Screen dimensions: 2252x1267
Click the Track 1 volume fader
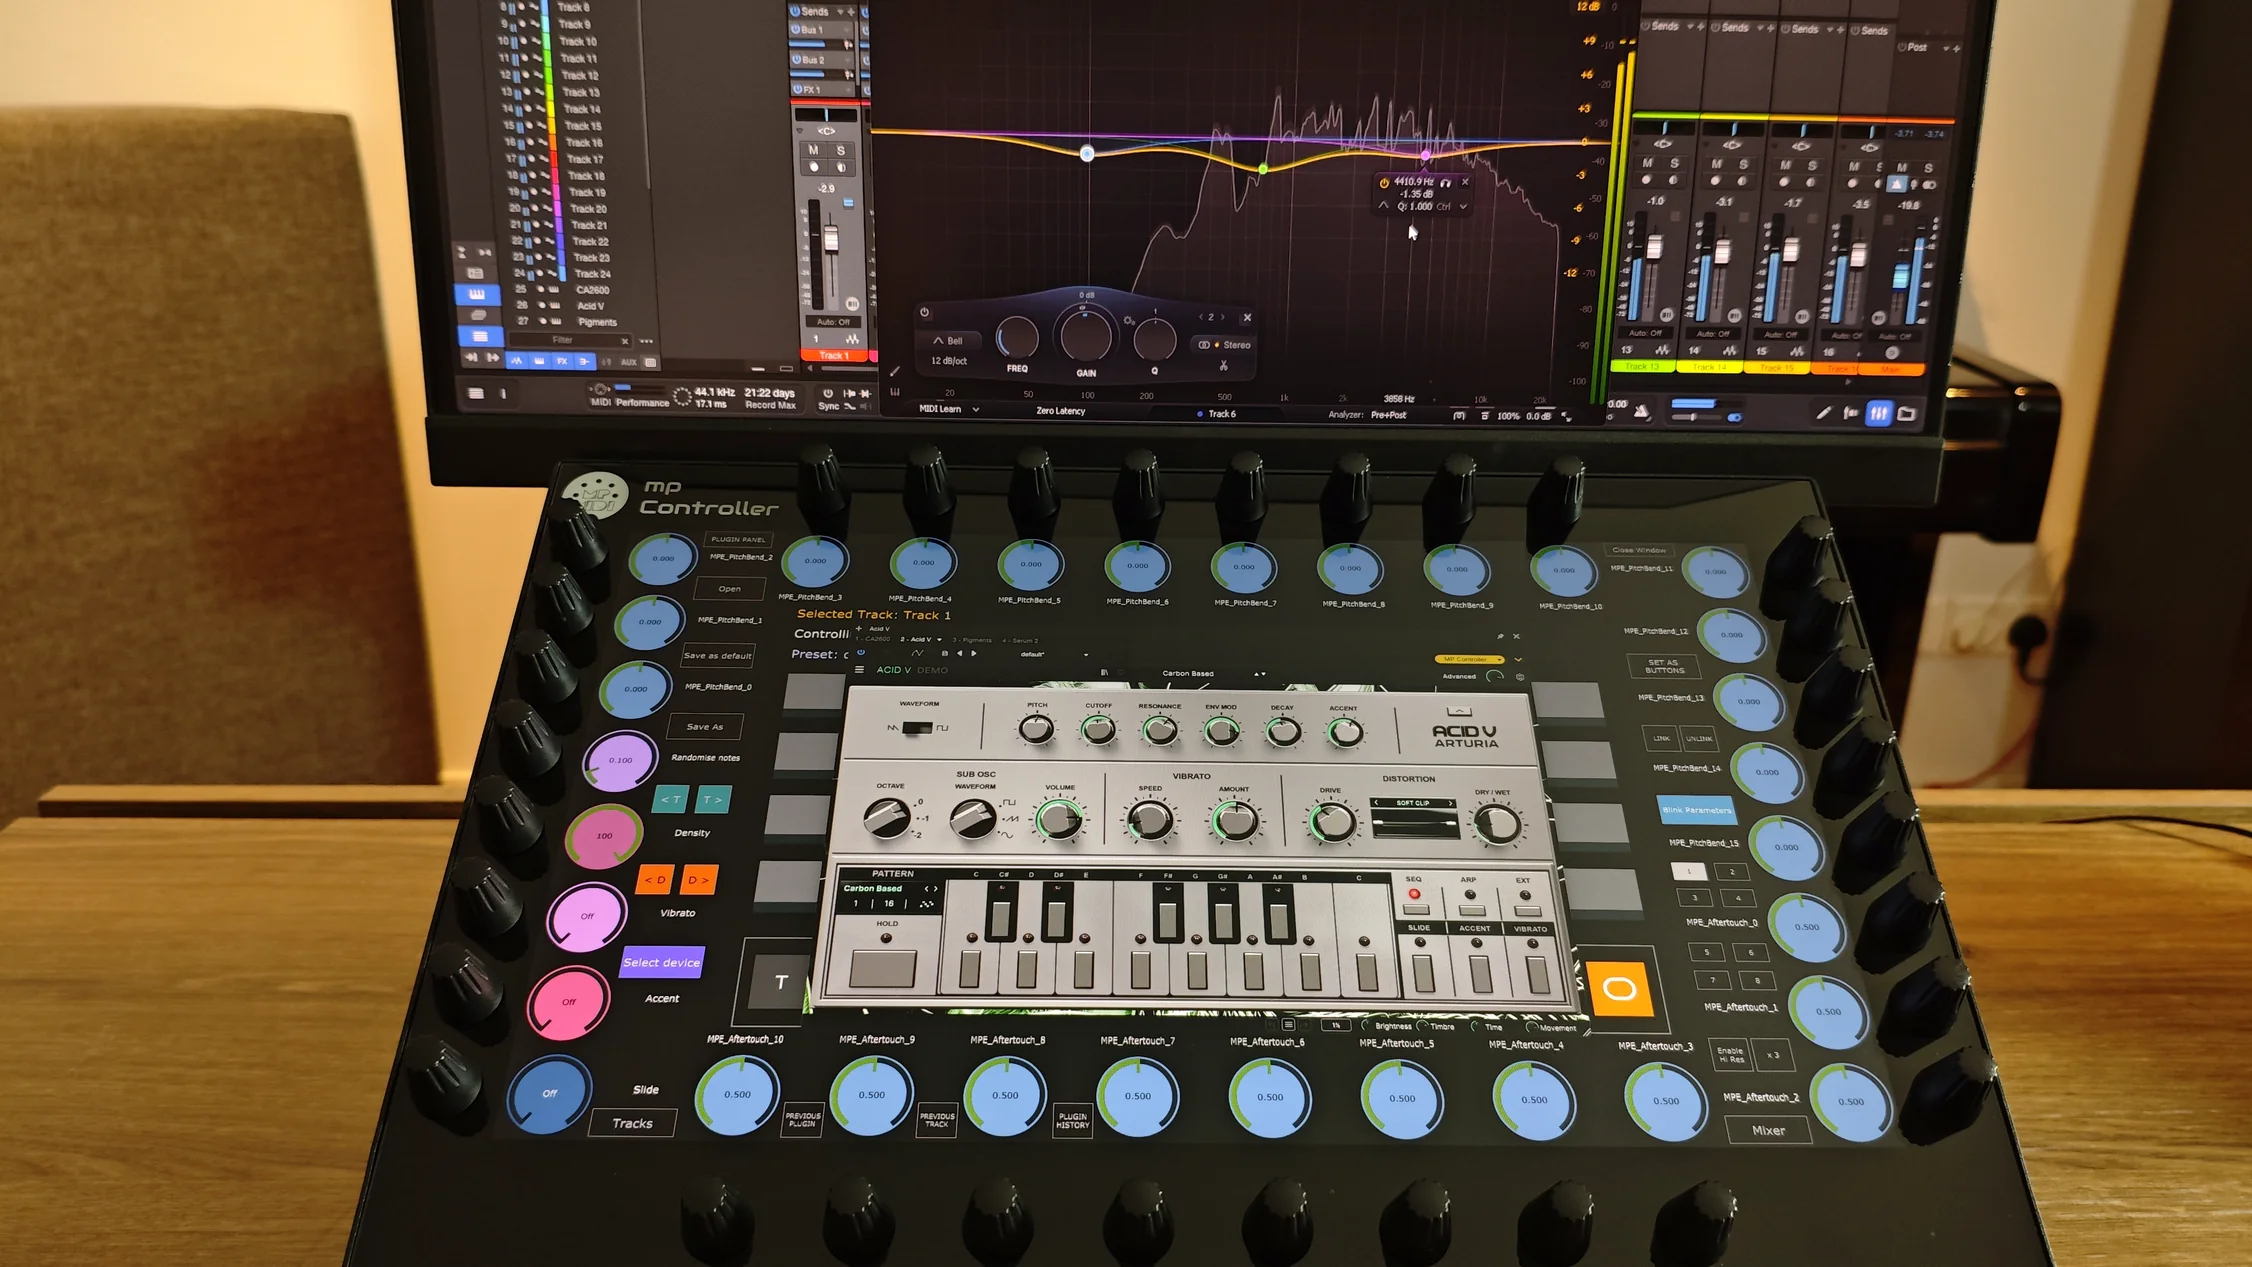(831, 241)
